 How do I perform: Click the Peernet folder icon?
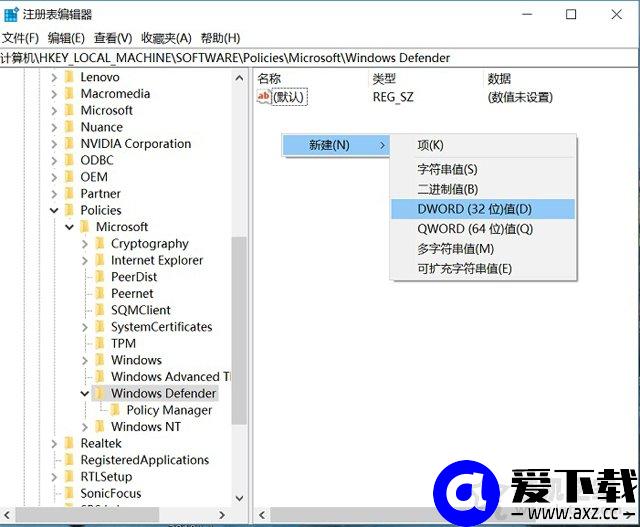point(100,294)
